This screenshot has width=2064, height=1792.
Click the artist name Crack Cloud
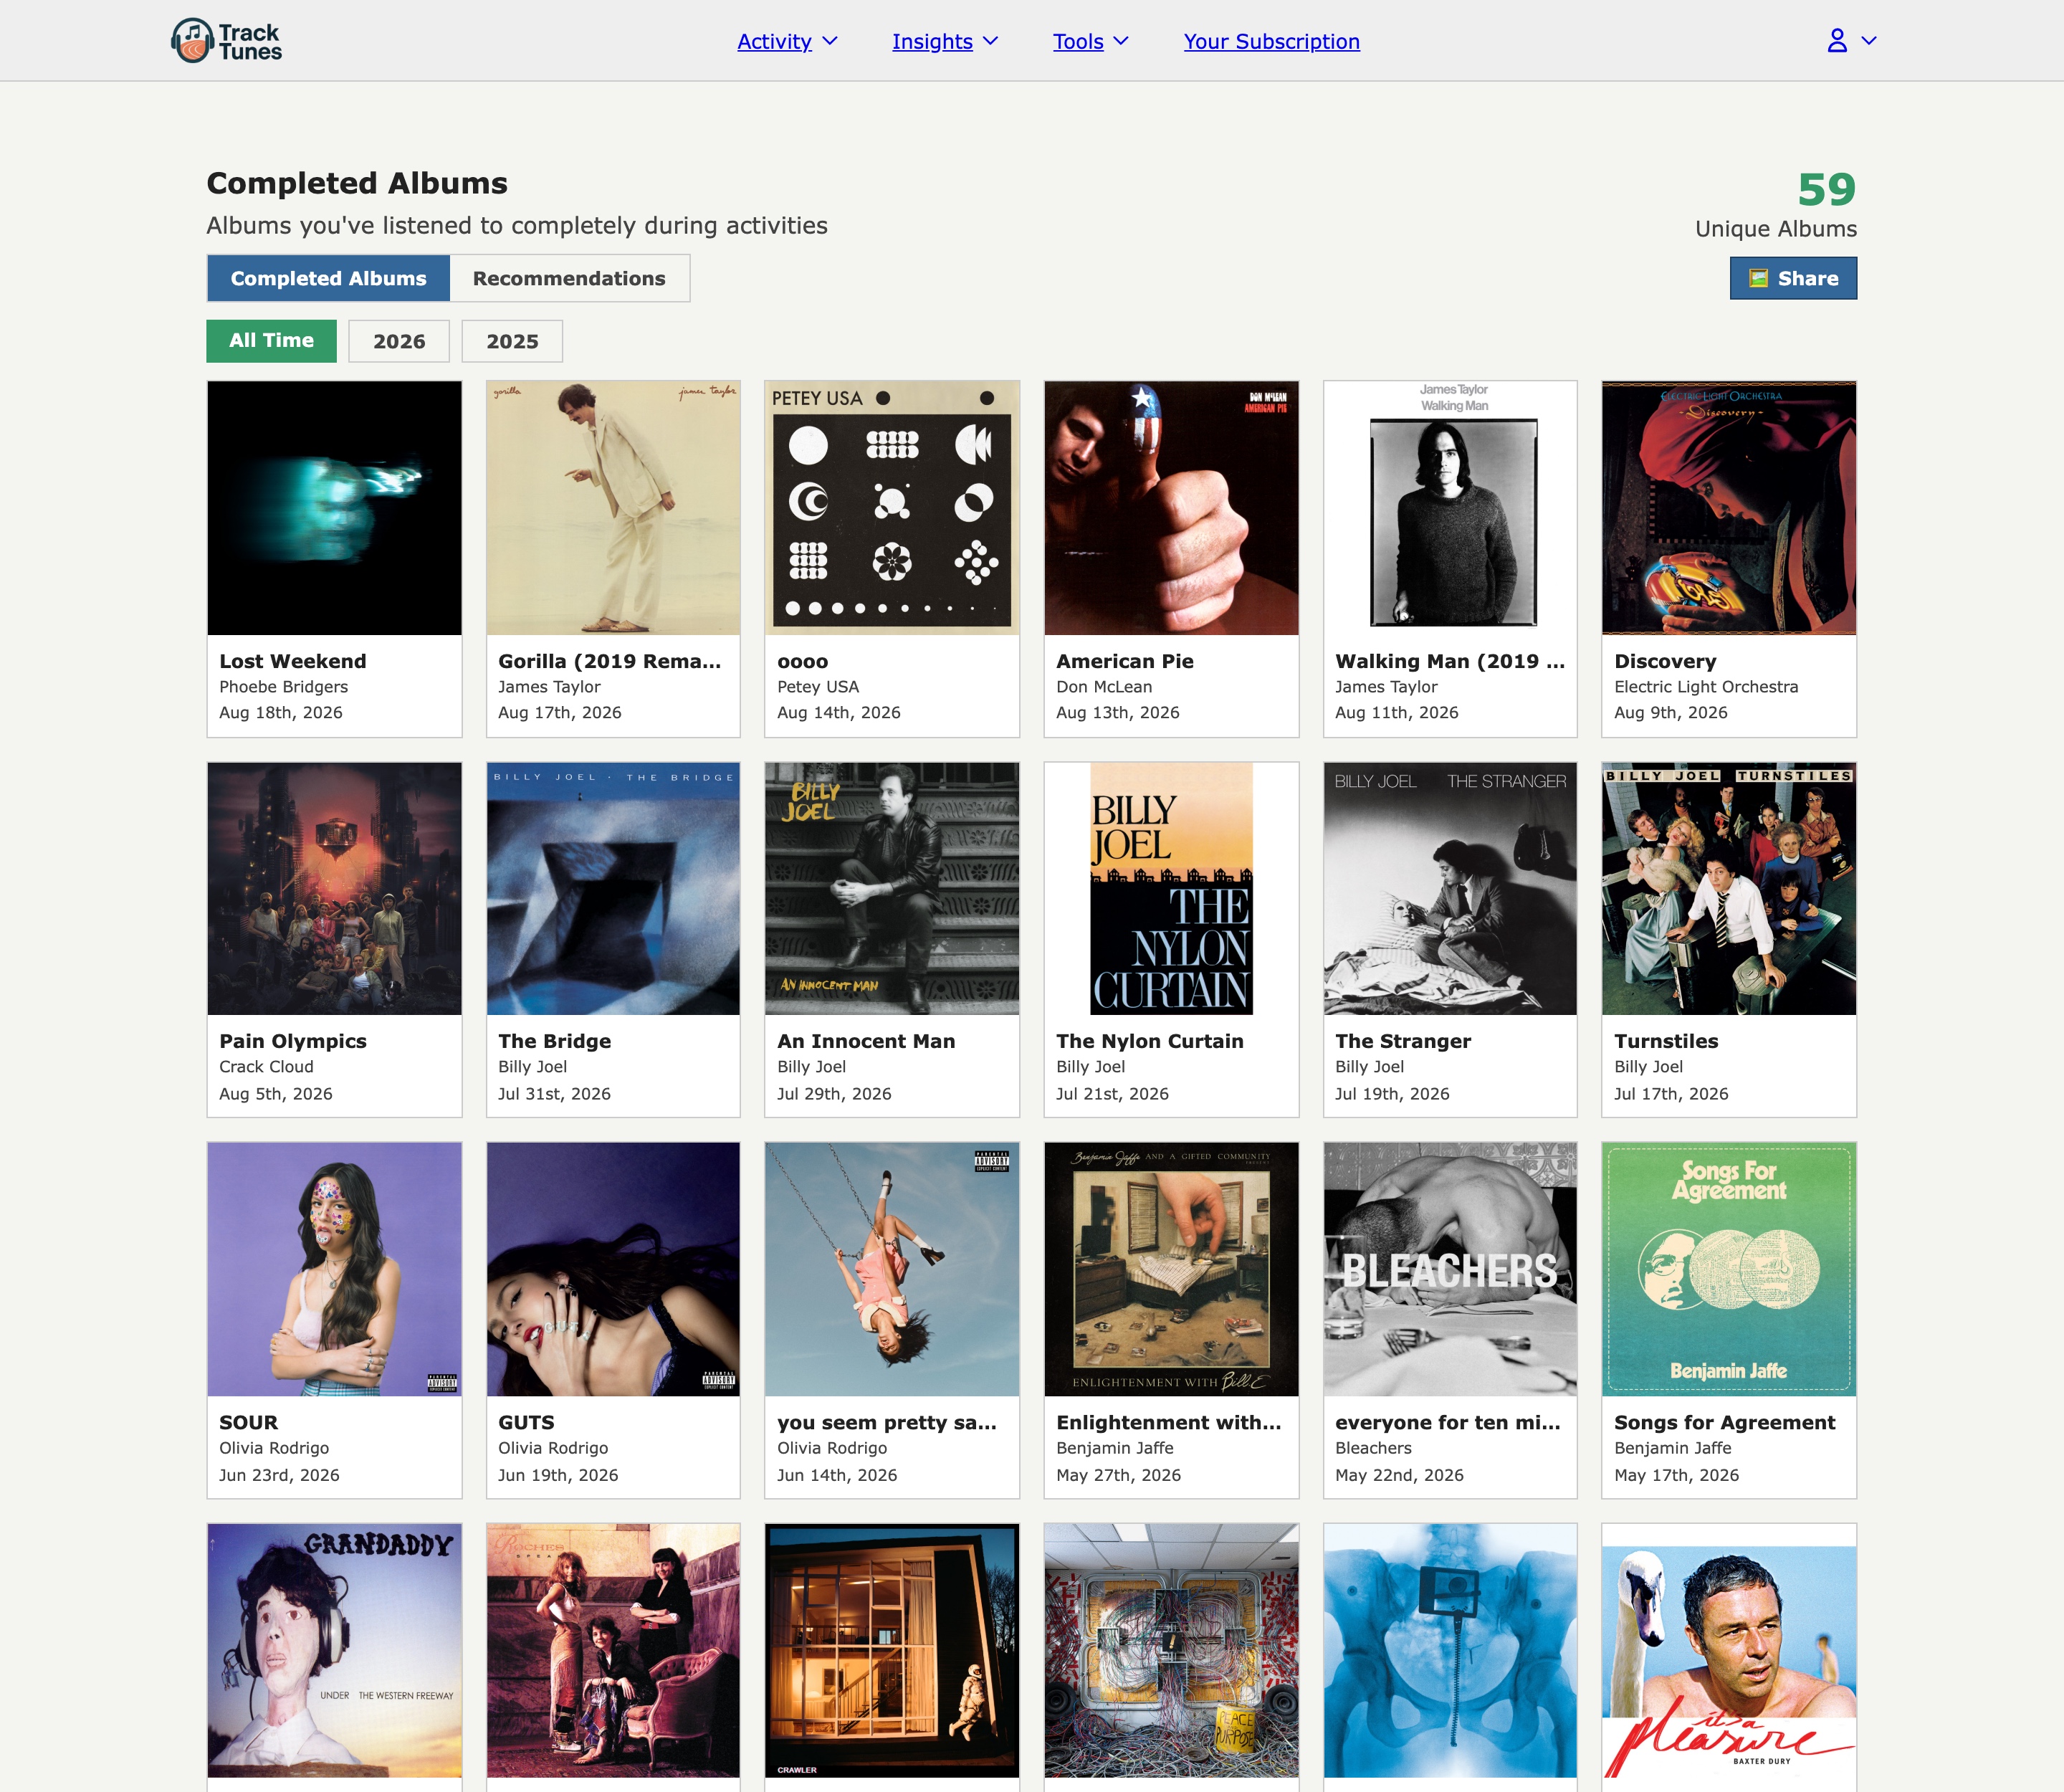266,1067
